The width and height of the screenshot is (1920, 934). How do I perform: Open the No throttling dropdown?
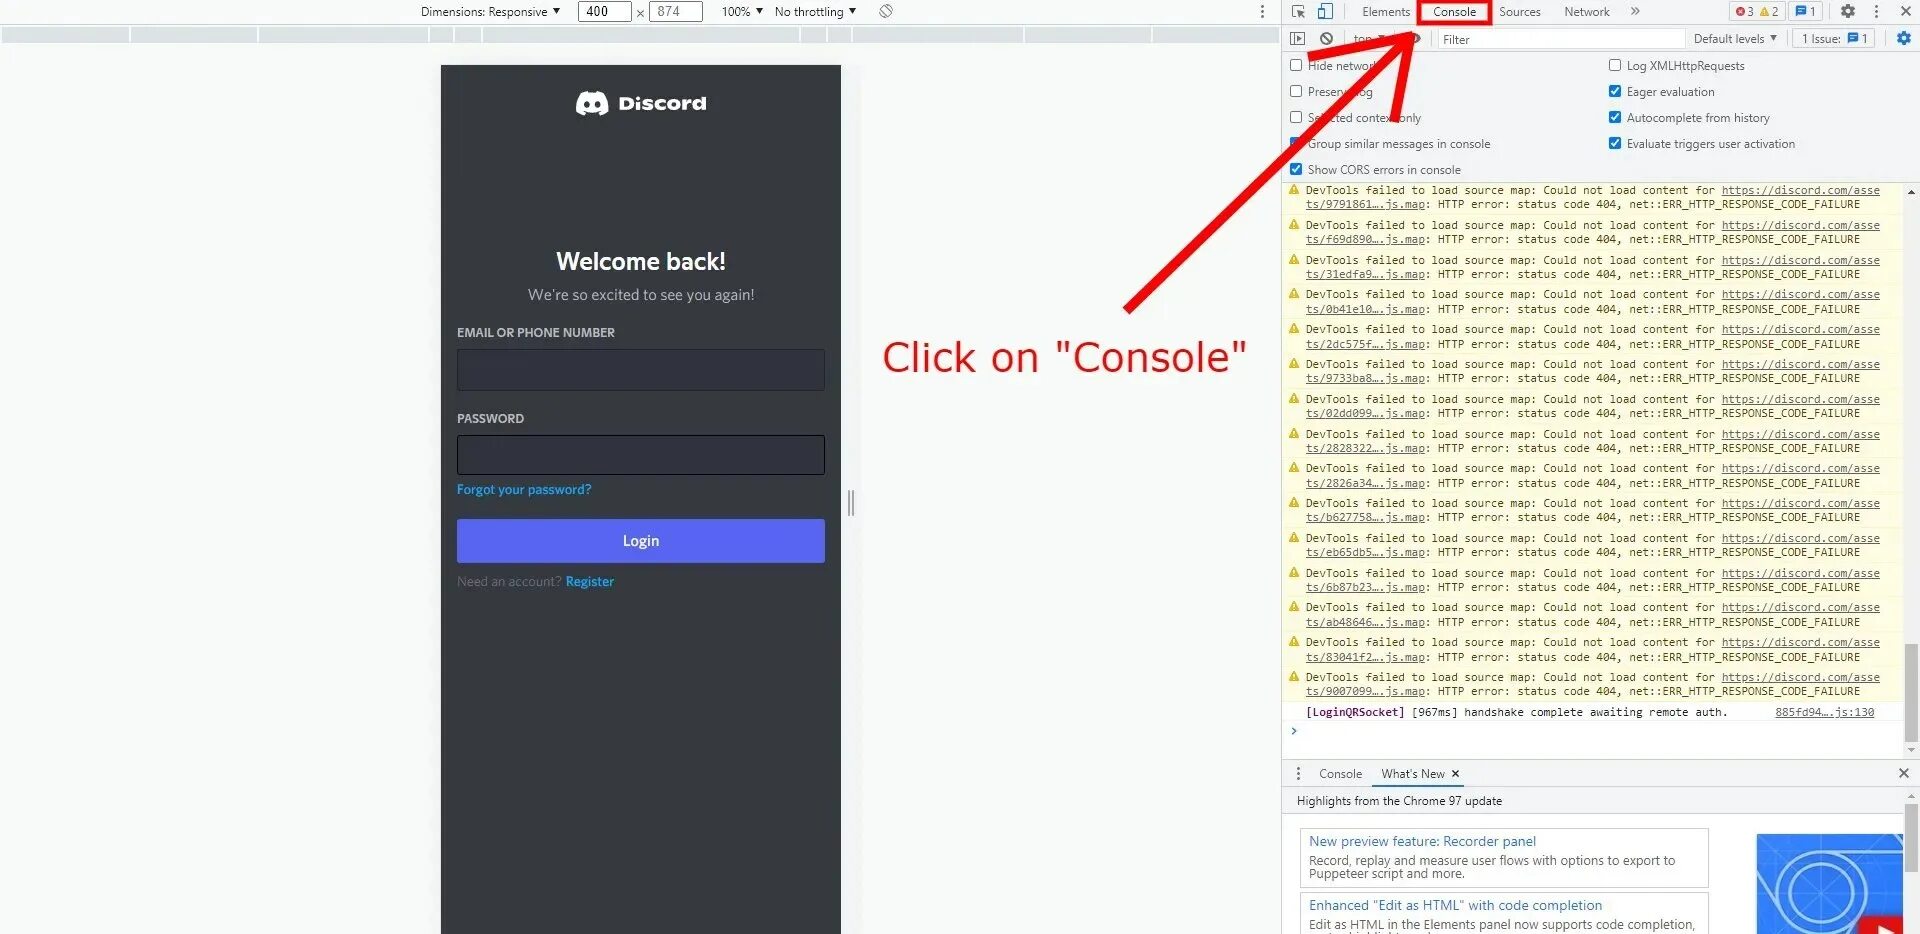pos(815,12)
